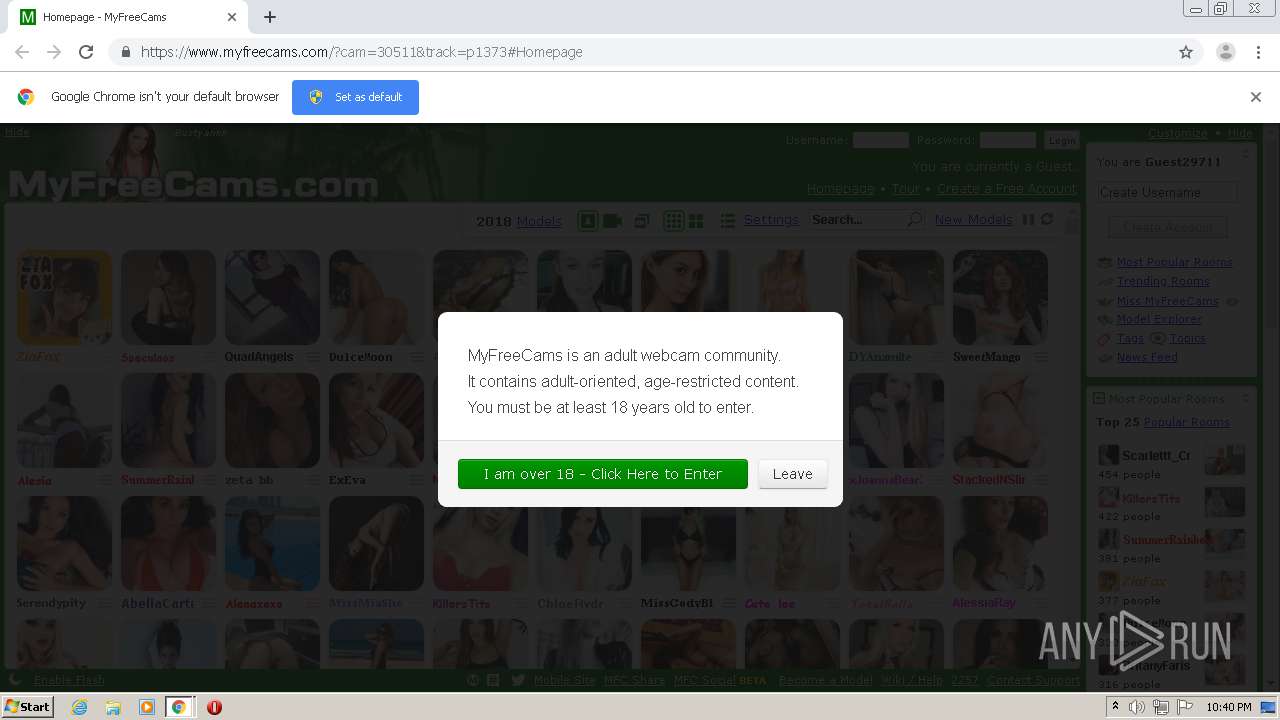This screenshot has height=720, width=1280.
Task: Launch Internet Explorer from taskbar
Action: point(79,707)
